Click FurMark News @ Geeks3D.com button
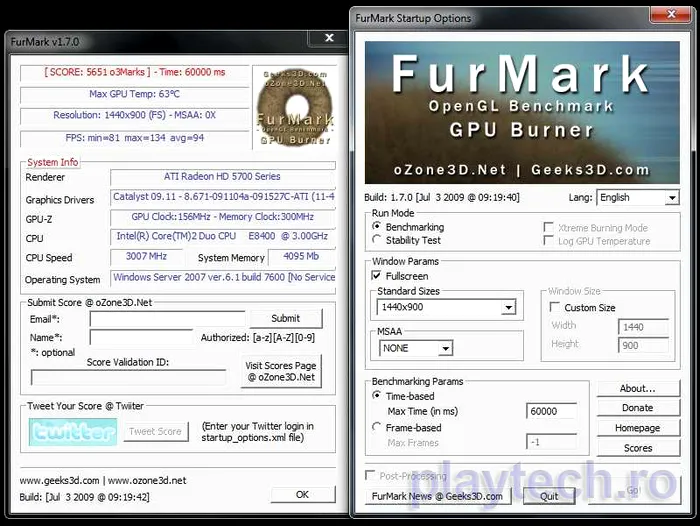Viewport: 700px width, 526px height. (438, 496)
